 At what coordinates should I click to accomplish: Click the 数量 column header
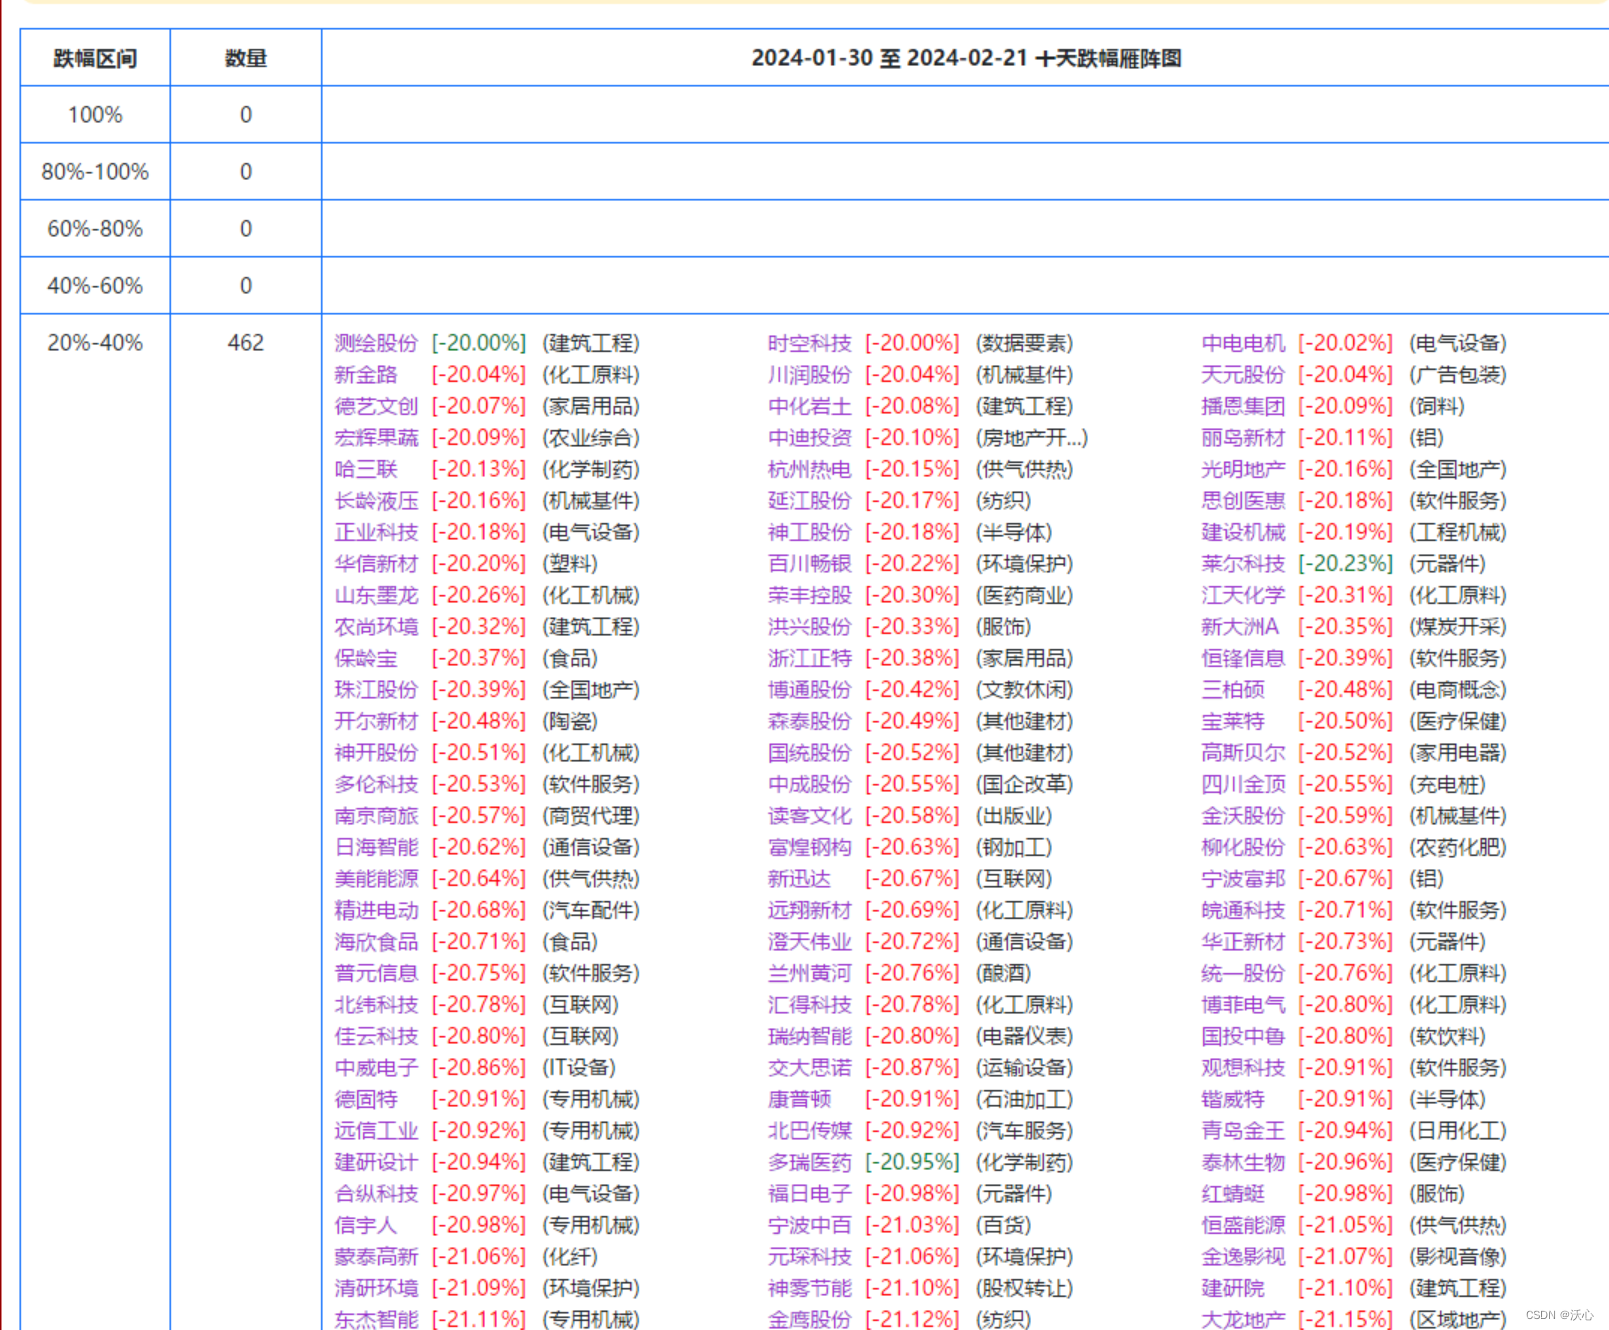(246, 58)
